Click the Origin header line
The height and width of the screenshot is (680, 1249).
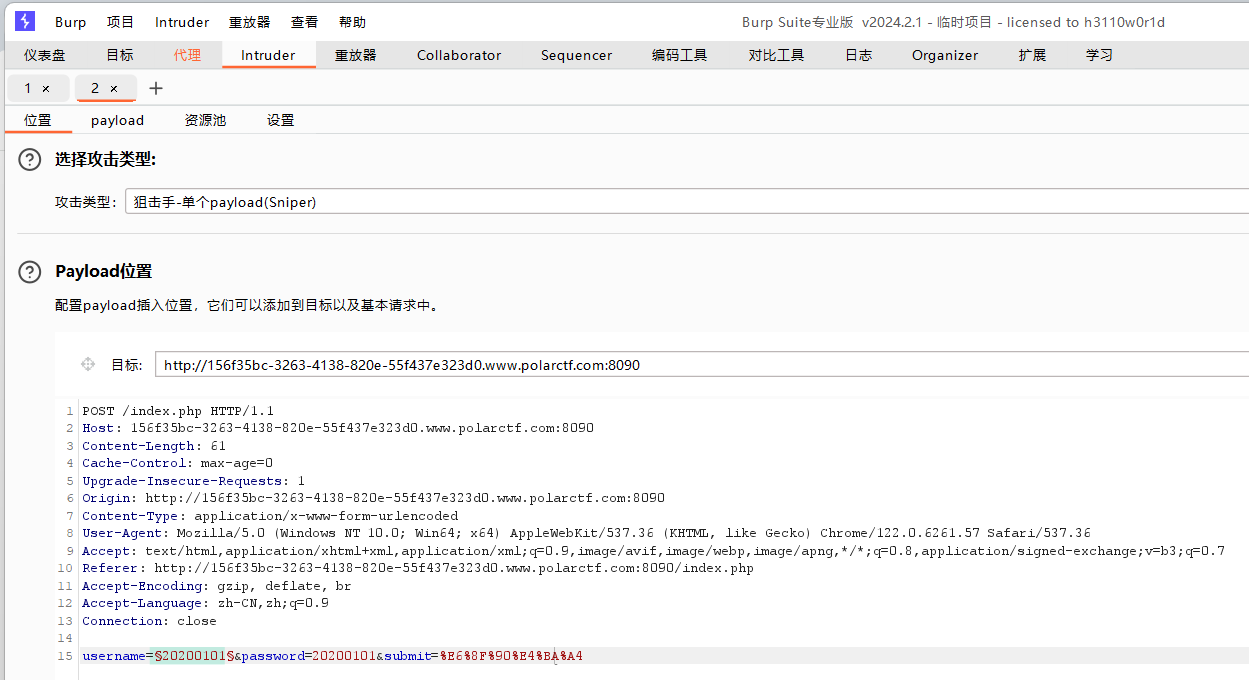coord(374,498)
